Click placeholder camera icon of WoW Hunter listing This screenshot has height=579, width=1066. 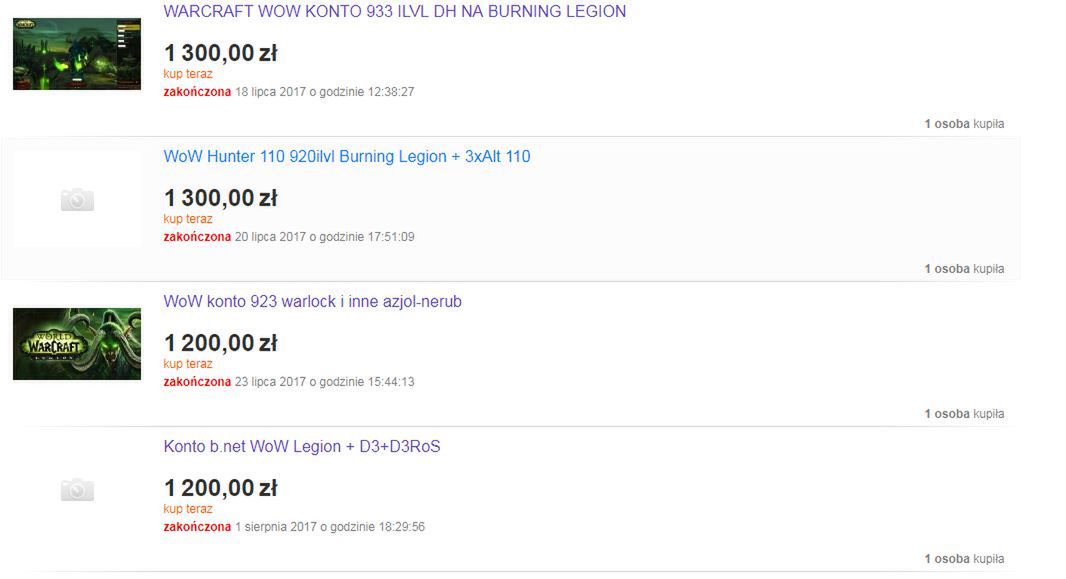pyautogui.click(x=77, y=199)
